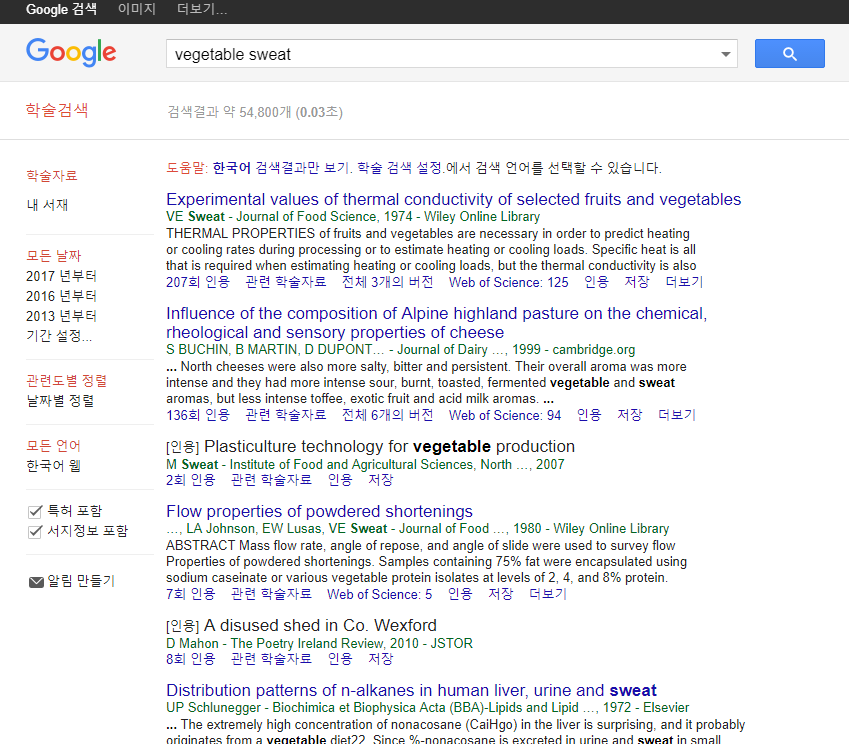
Task: Click 7회 인용 citation count
Action: point(191,594)
